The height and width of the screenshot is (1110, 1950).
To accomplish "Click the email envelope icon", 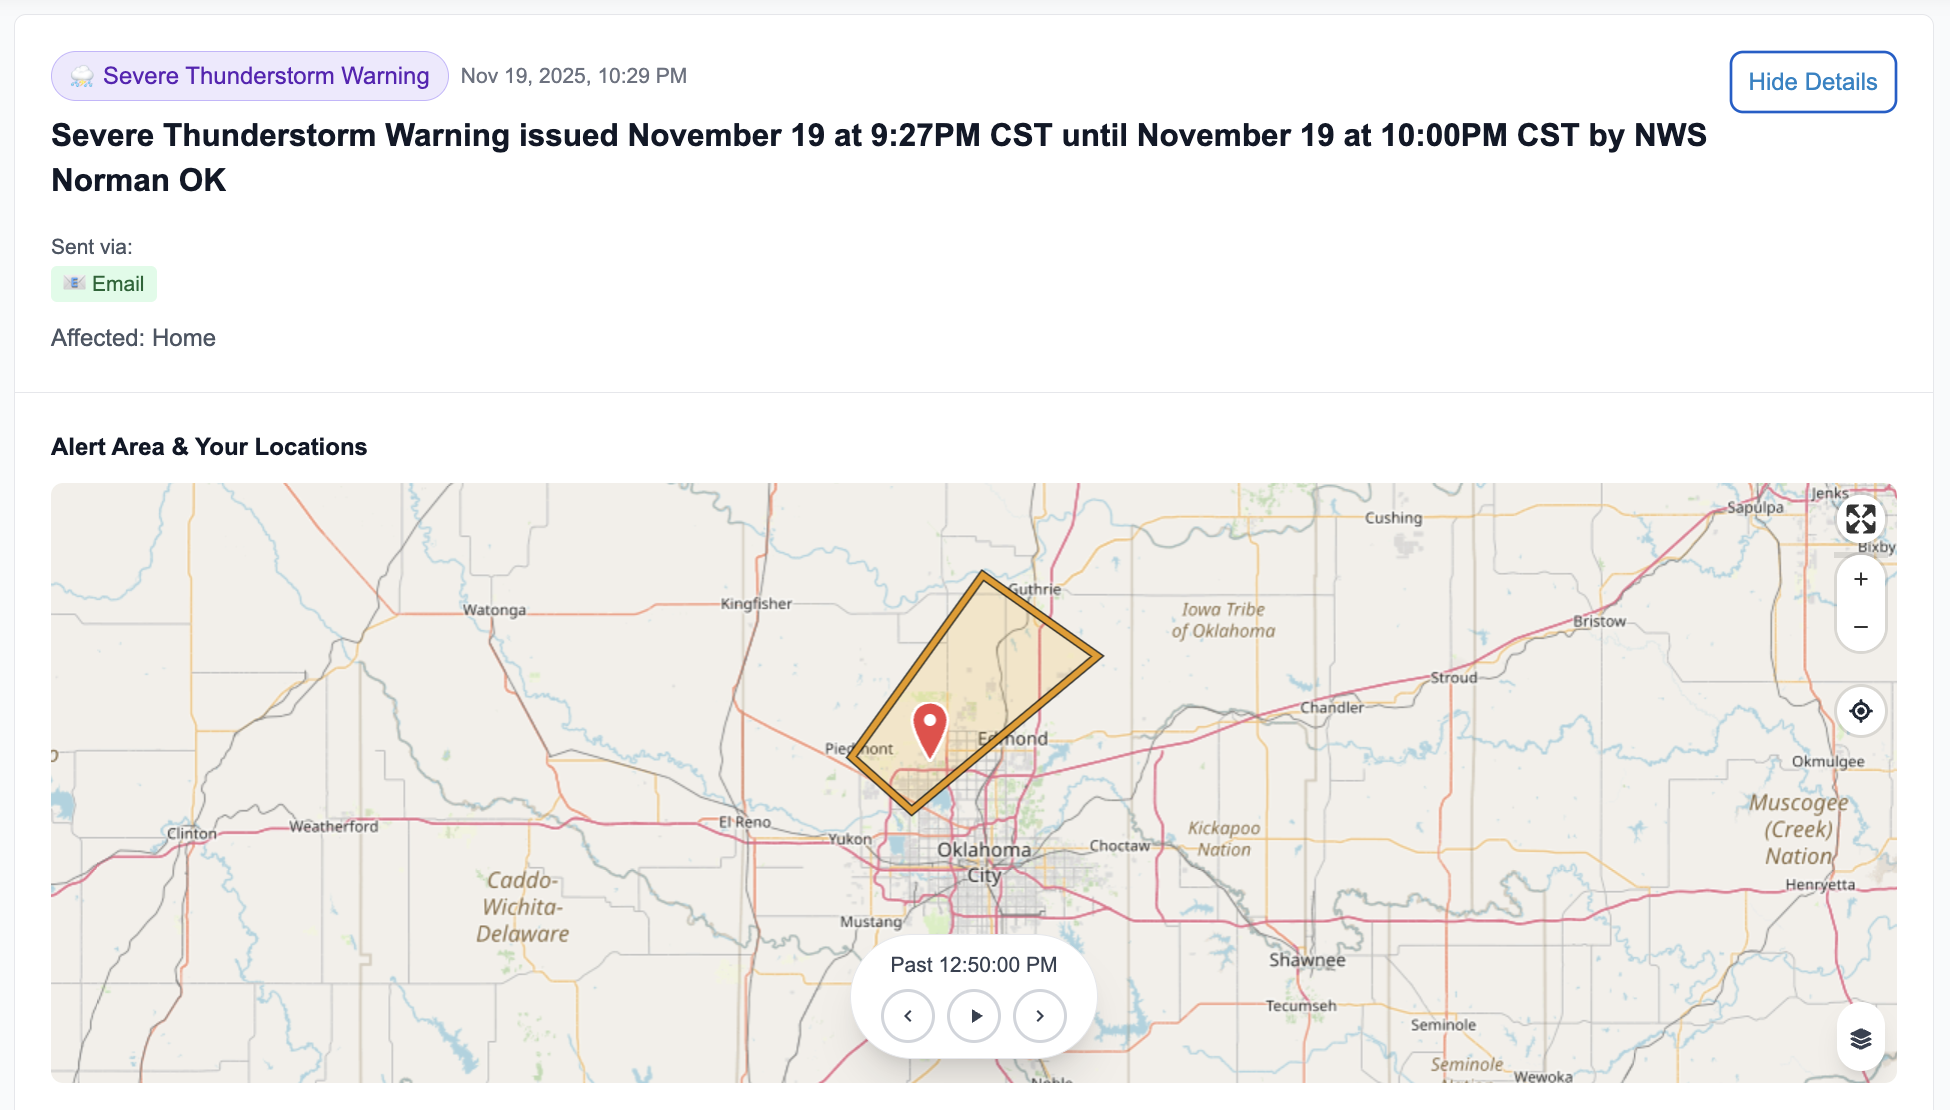I will tap(73, 283).
